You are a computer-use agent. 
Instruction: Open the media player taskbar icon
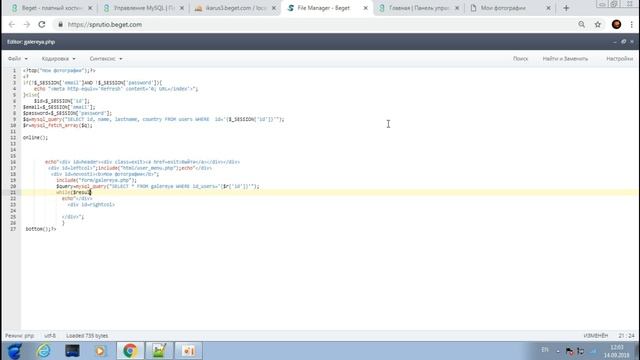pos(100,351)
